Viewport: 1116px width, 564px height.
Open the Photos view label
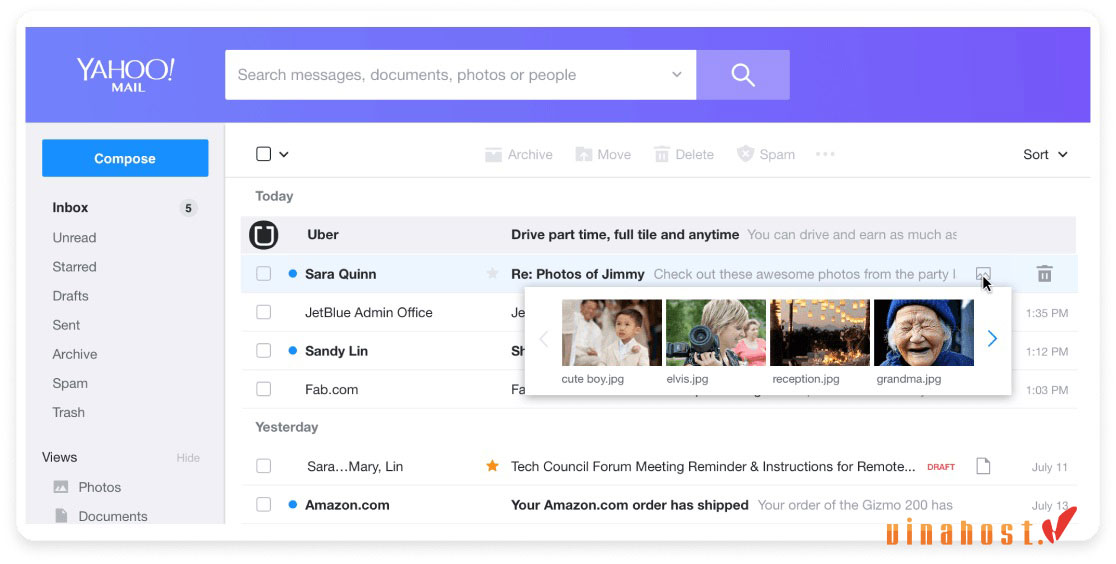[x=100, y=487]
